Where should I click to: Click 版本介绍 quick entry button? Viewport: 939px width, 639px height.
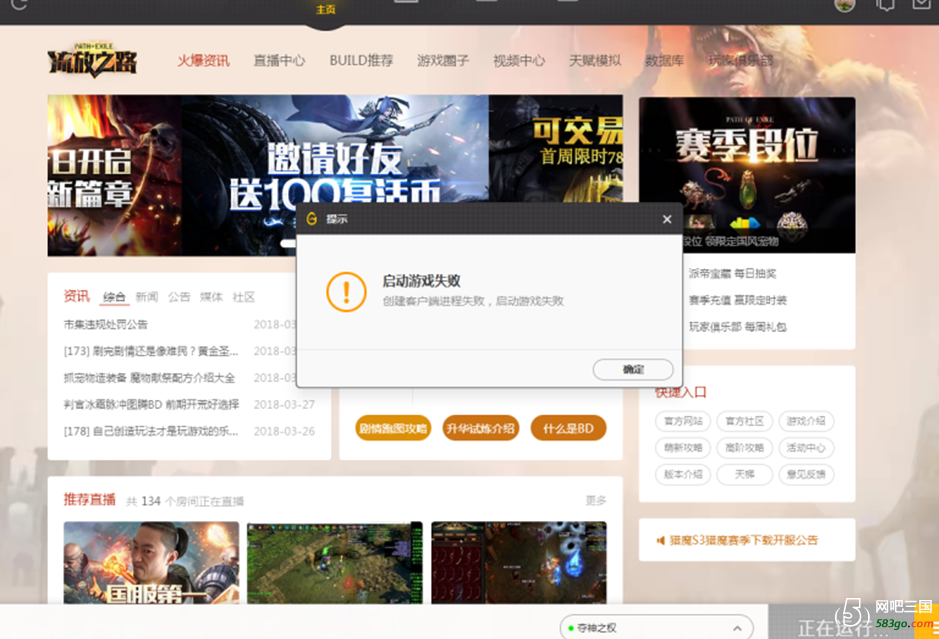coord(683,474)
